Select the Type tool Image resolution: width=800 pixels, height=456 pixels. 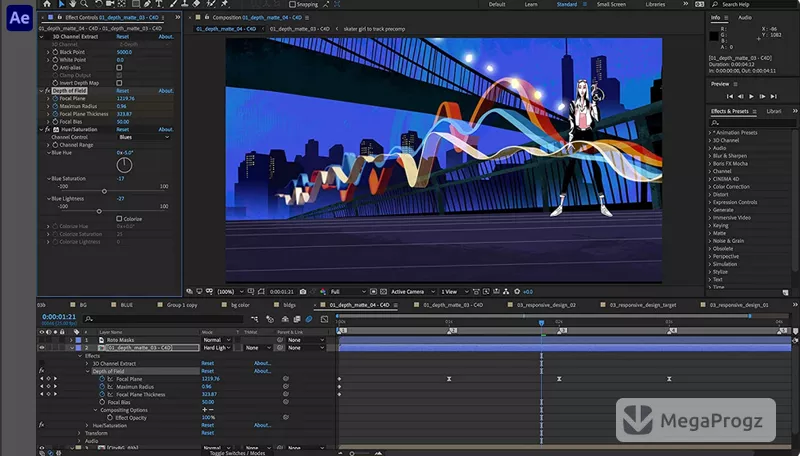pyautogui.click(x=159, y=4)
